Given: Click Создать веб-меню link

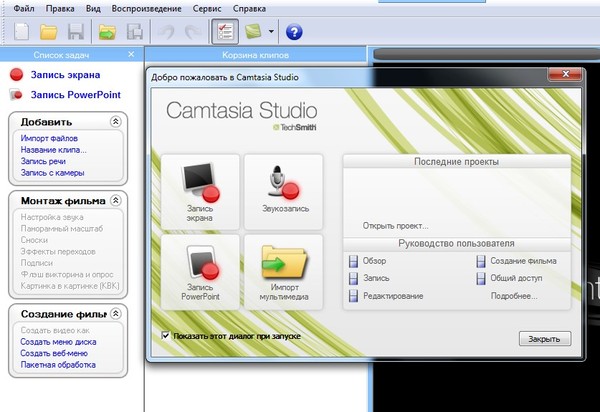Looking at the screenshot, I should [54, 353].
